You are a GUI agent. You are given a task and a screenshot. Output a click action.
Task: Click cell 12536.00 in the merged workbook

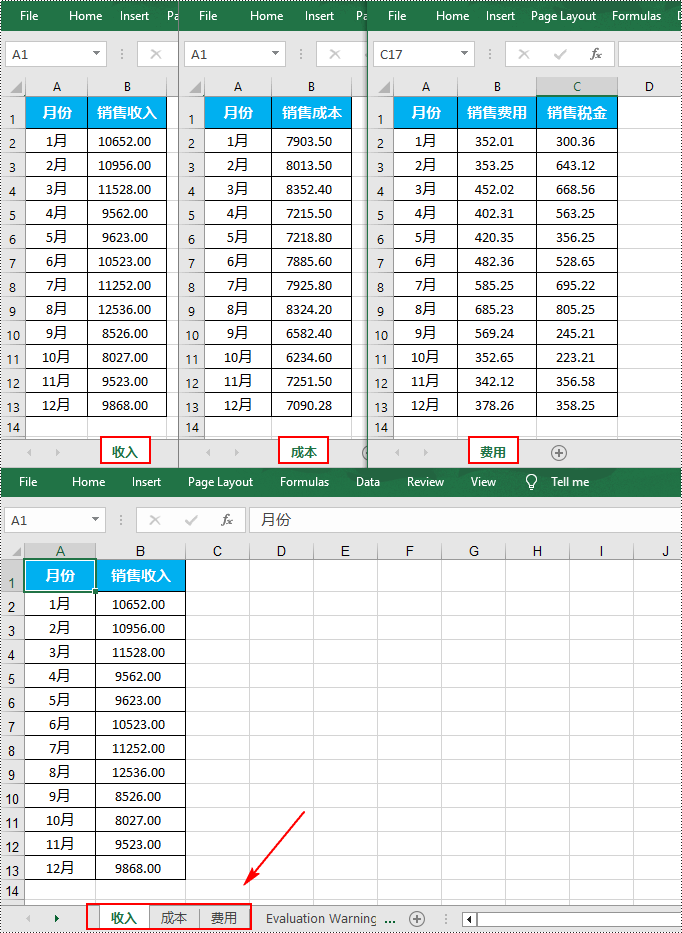tap(140, 772)
